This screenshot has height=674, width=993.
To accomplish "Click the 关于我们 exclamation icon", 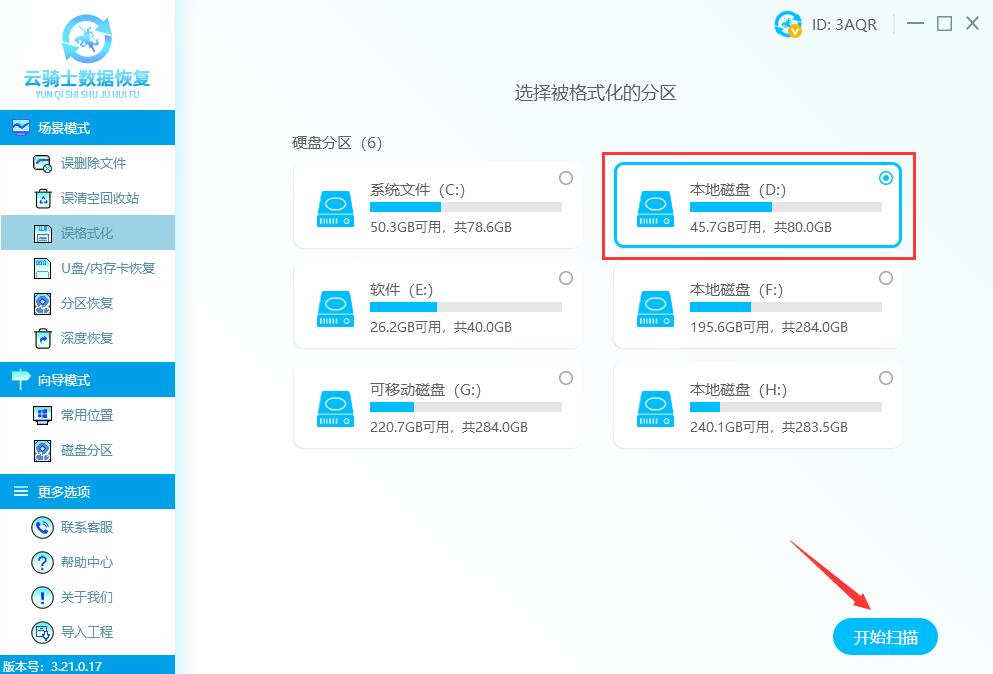I will tap(42, 597).
